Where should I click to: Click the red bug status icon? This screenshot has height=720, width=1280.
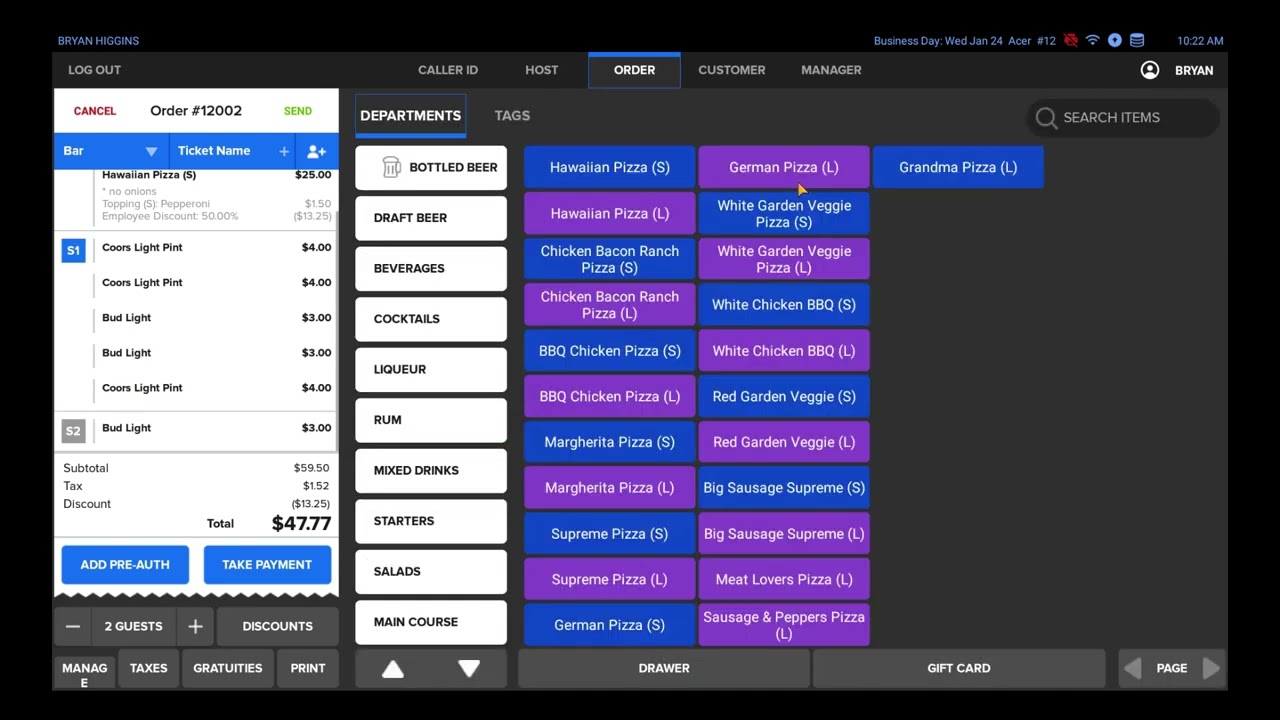click(1071, 41)
